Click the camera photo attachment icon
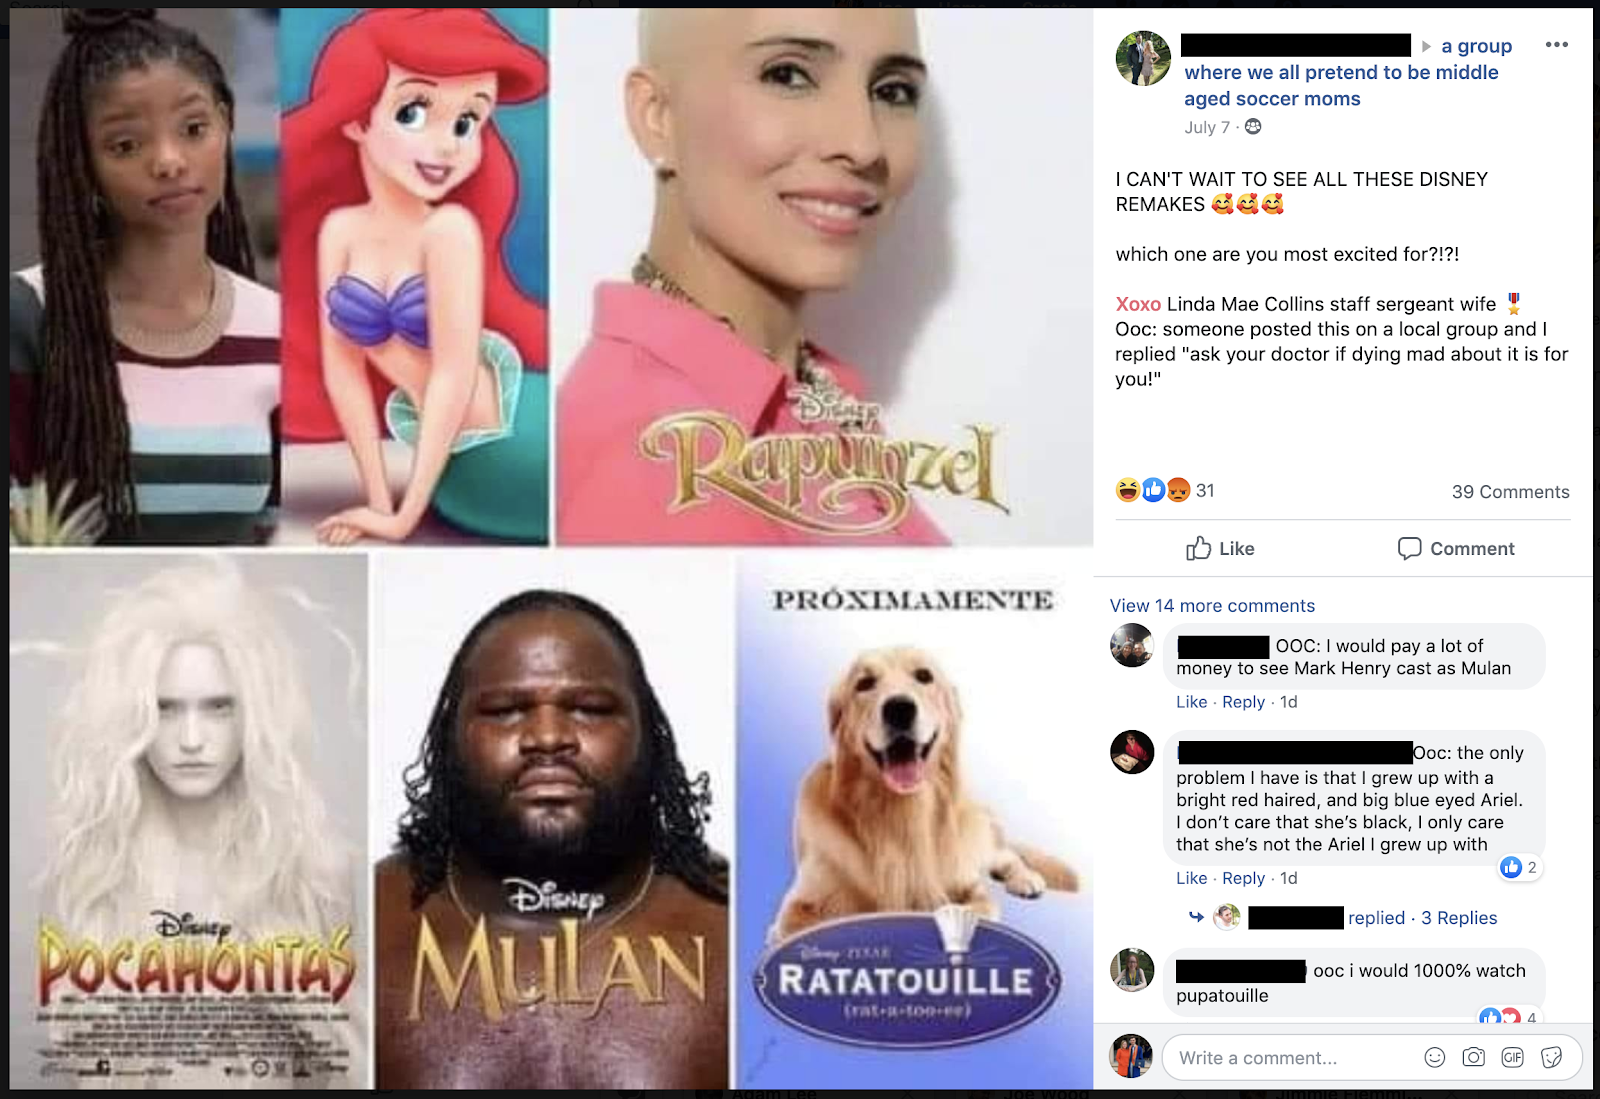Image resolution: width=1600 pixels, height=1099 pixels. (1474, 1057)
